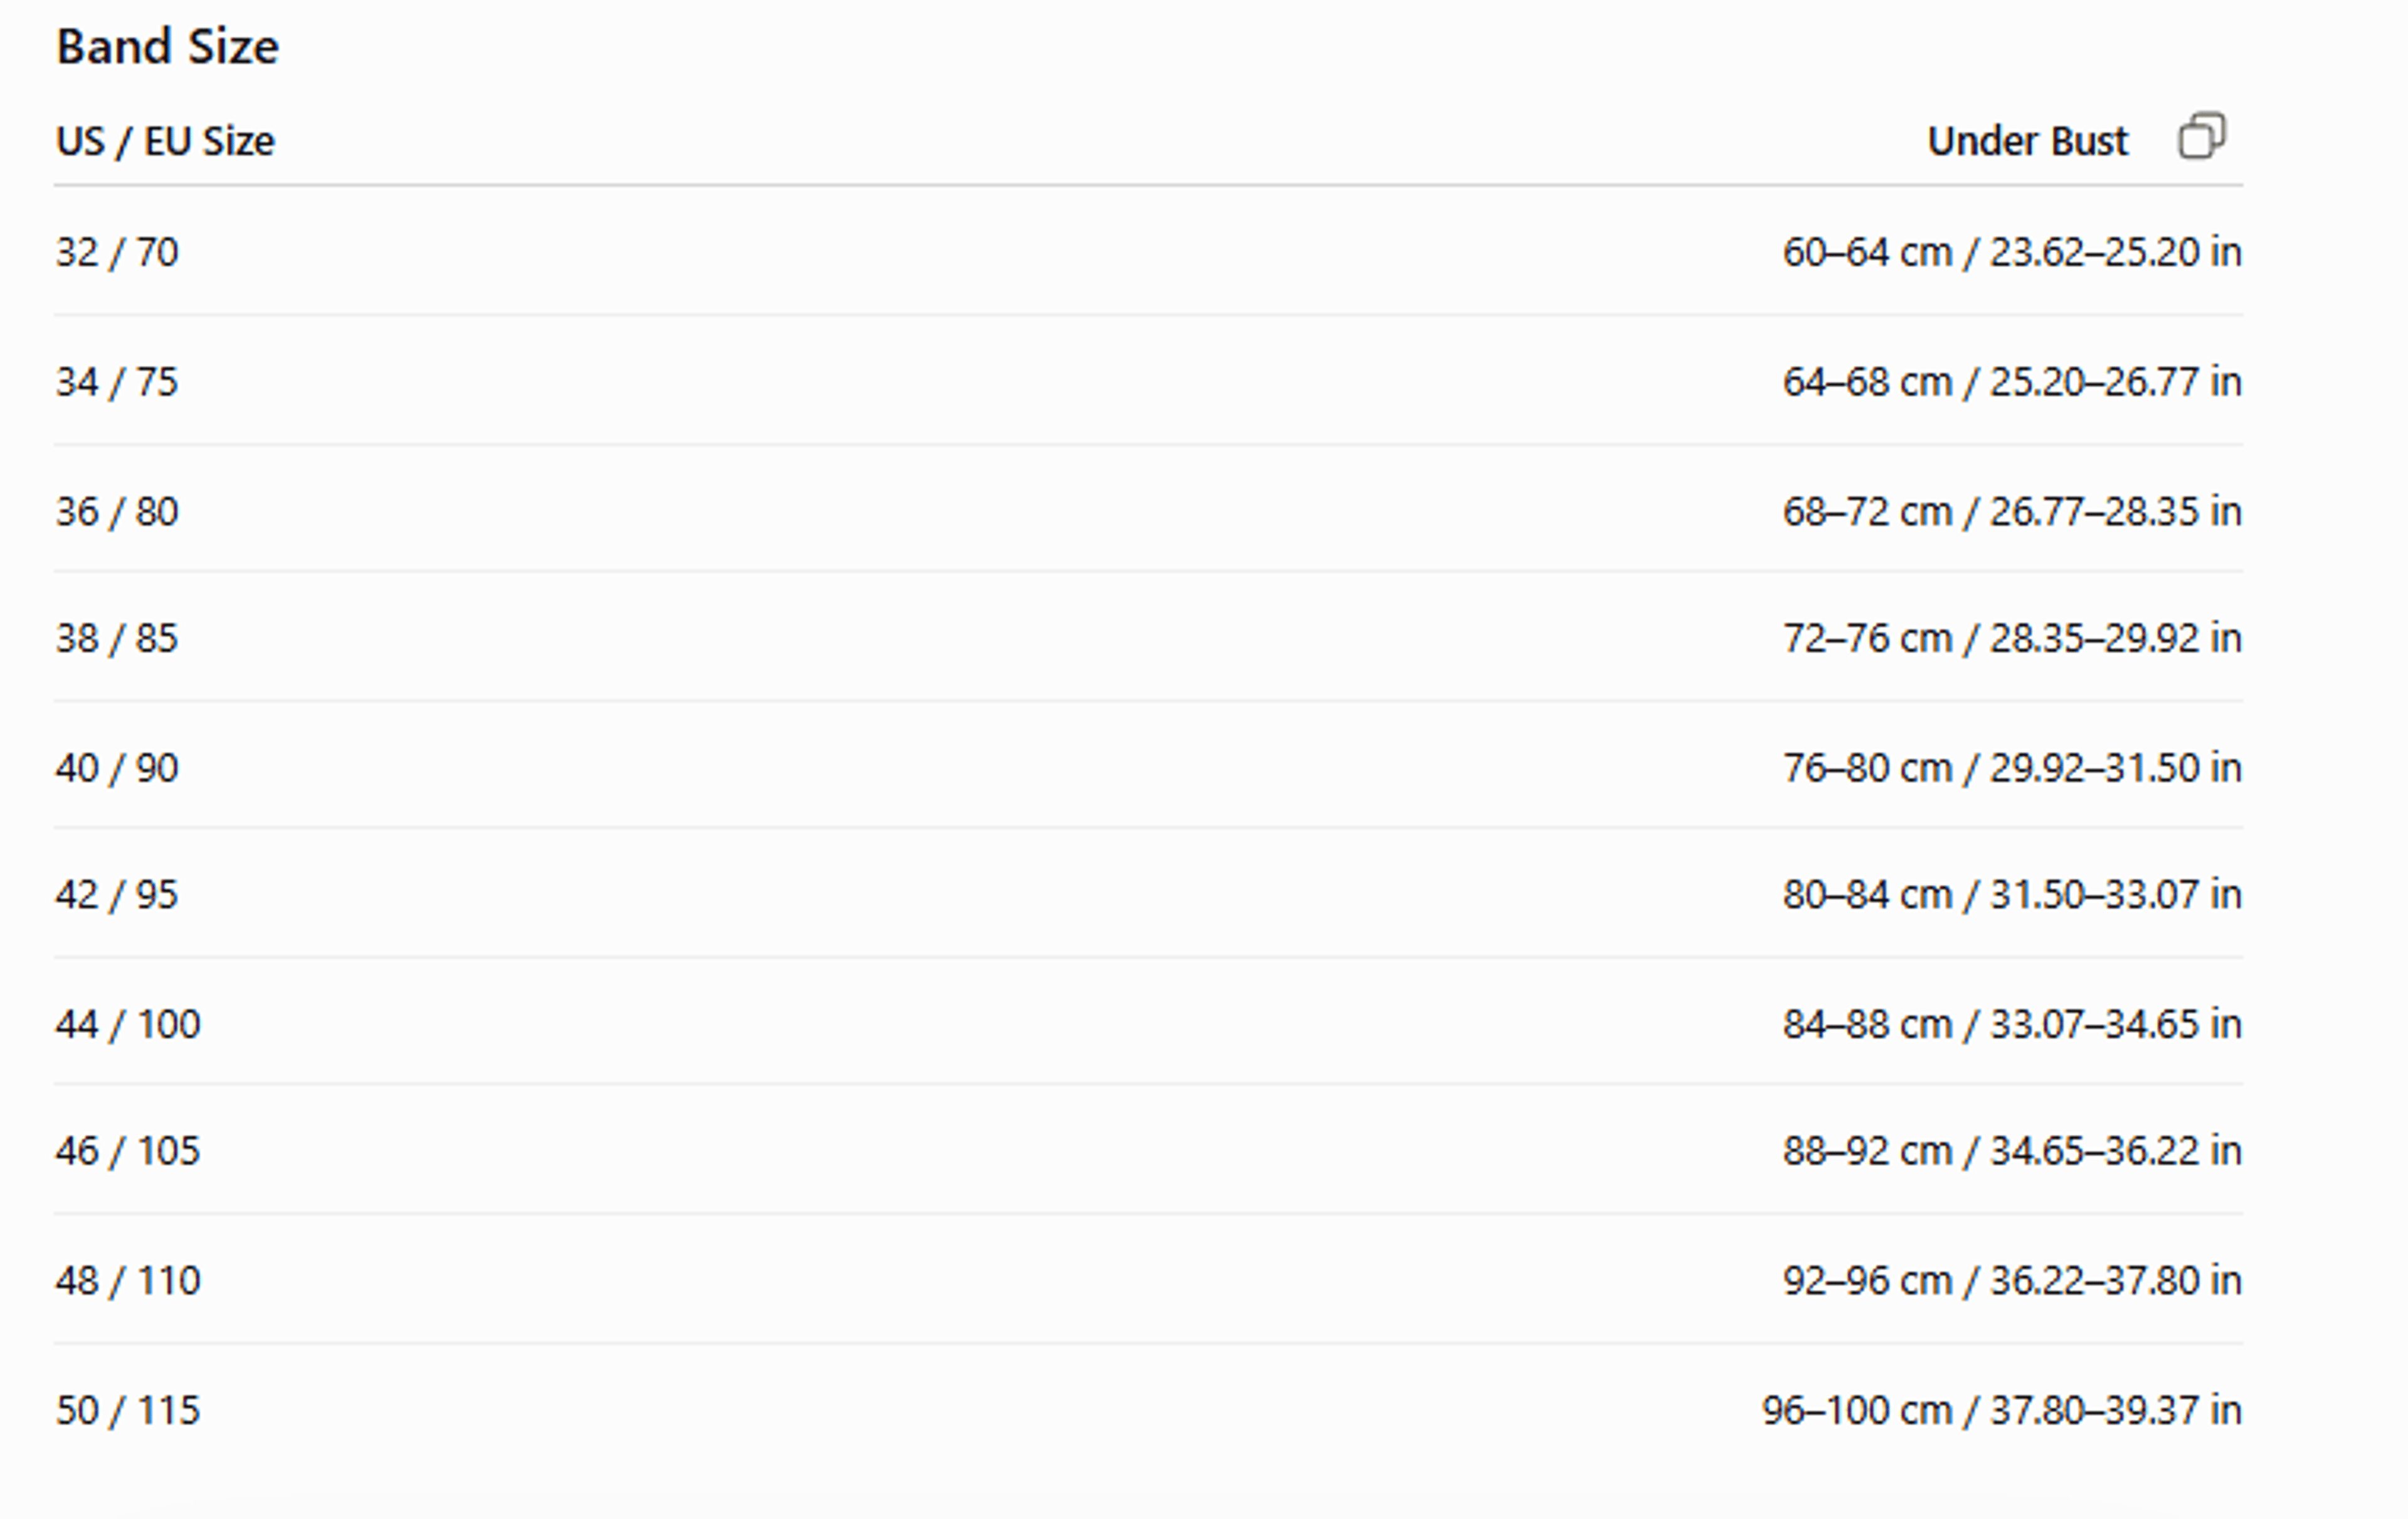Click the 40 / 90 size cell
Screen dimensions: 2408x1519
click(x=117, y=768)
